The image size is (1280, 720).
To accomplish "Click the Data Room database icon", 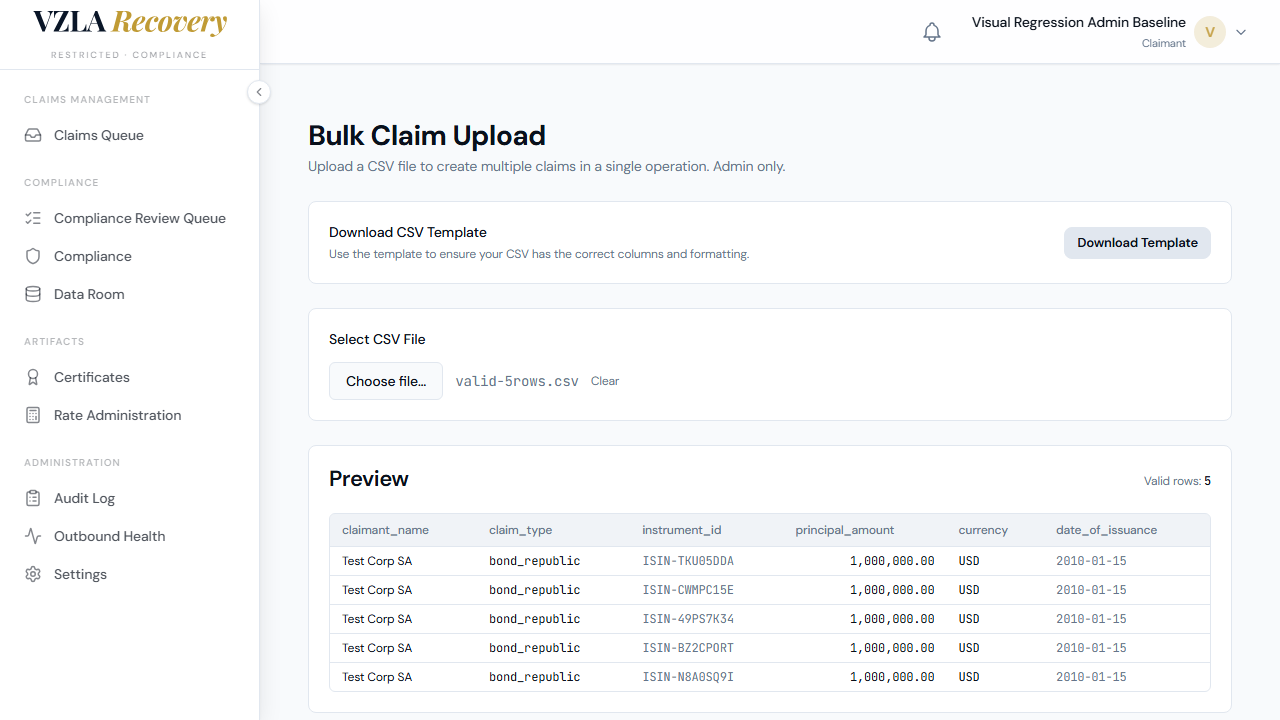I will click(x=33, y=294).
